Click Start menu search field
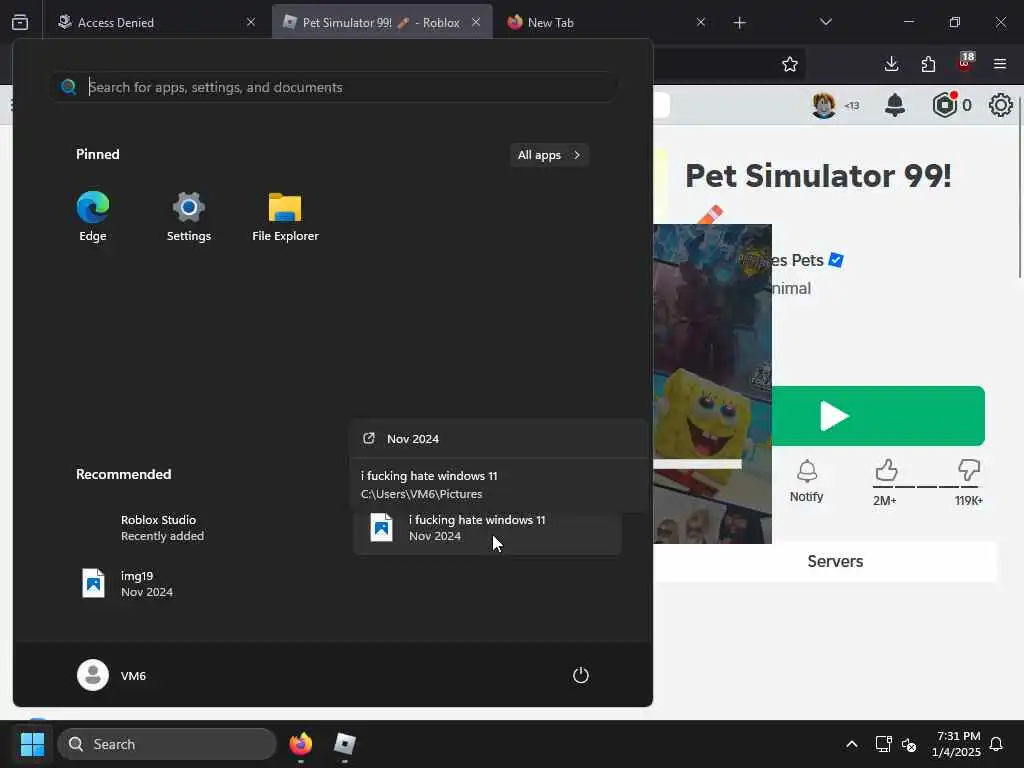This screenshot has height=768, width=1024. 334,87
